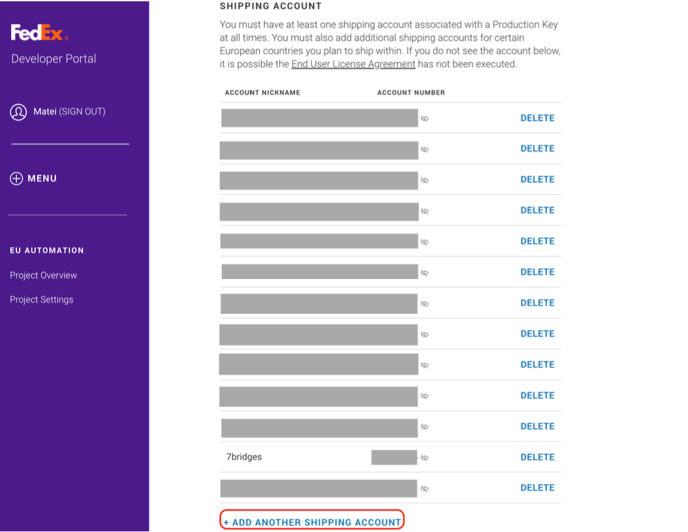Screen dimensions: 688x532
Task: Open the End User License Agreement link
Action: (353, 64)
